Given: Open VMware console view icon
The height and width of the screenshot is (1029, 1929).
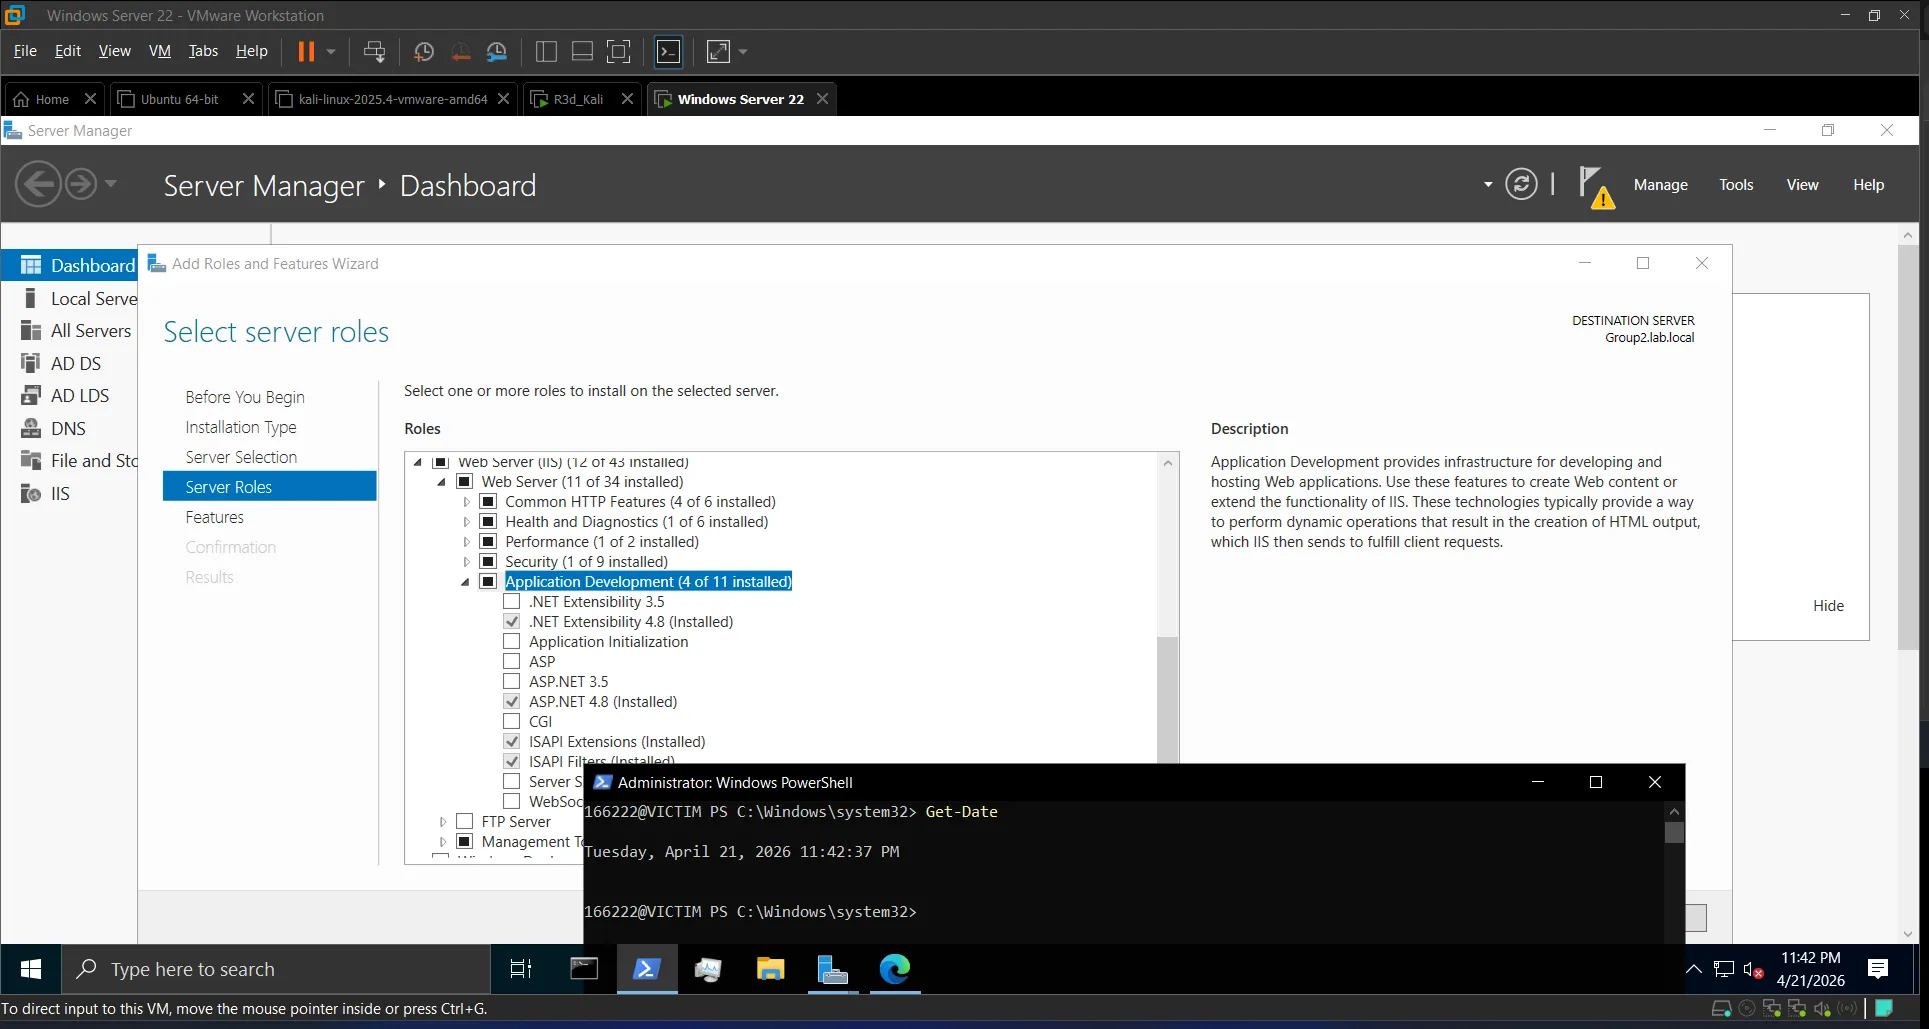Looking at the screenshot, I should (x=668, y=51).
